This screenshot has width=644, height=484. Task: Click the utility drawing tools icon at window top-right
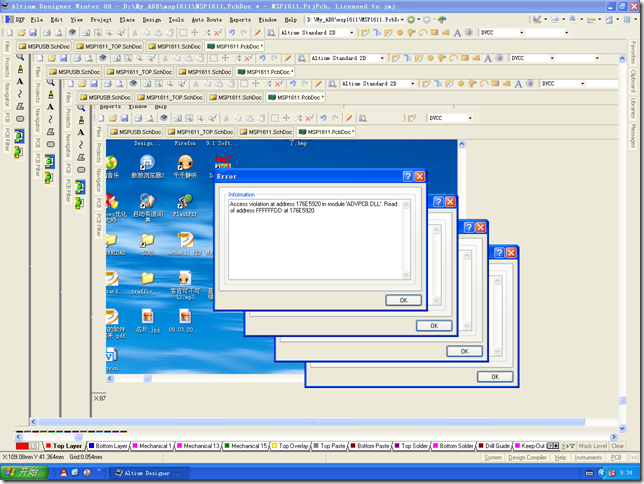(537, 19)
